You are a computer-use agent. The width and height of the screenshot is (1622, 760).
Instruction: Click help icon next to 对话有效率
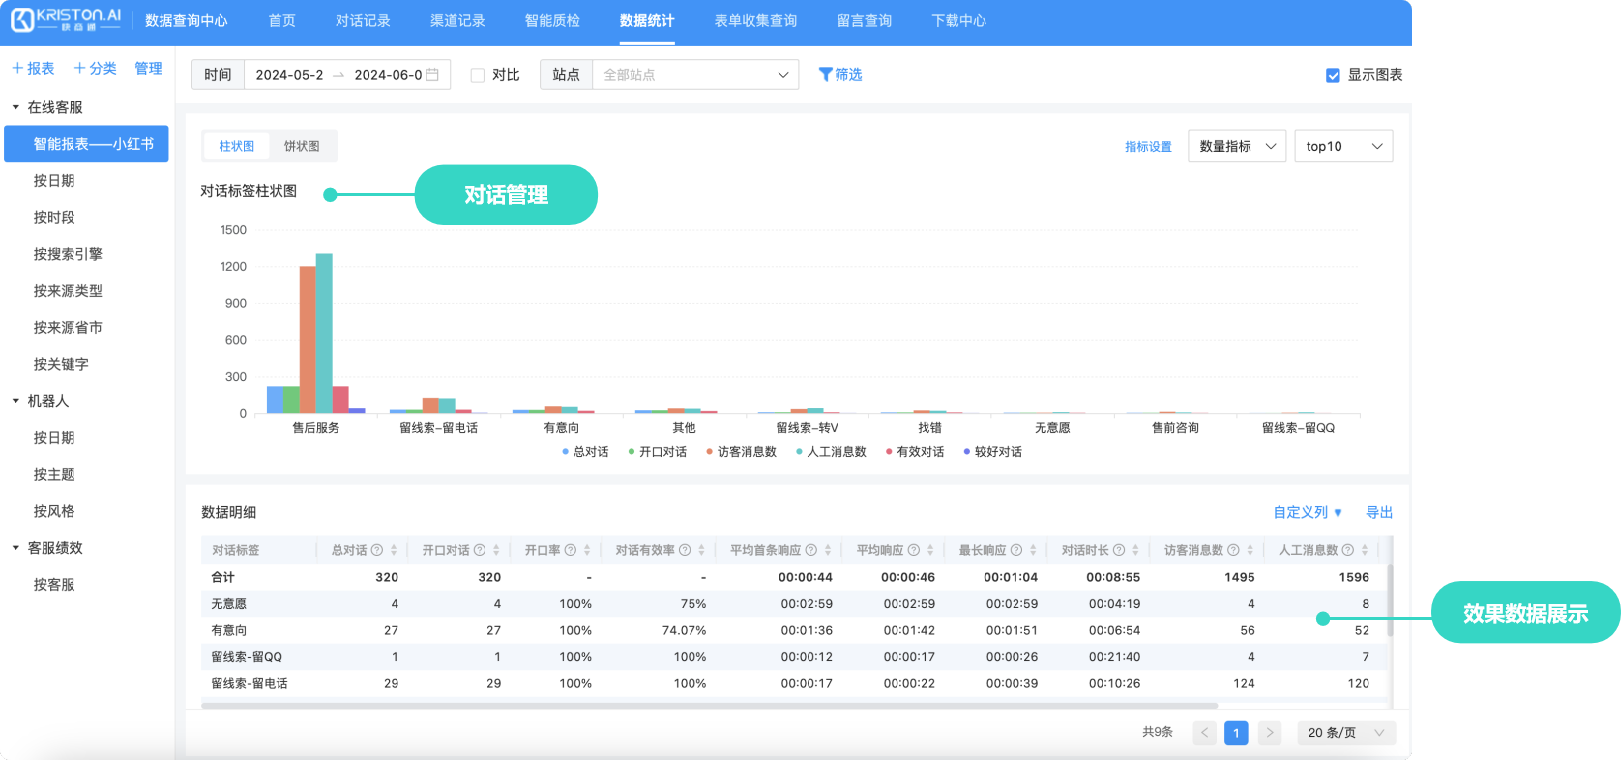(x=685, y=550)
